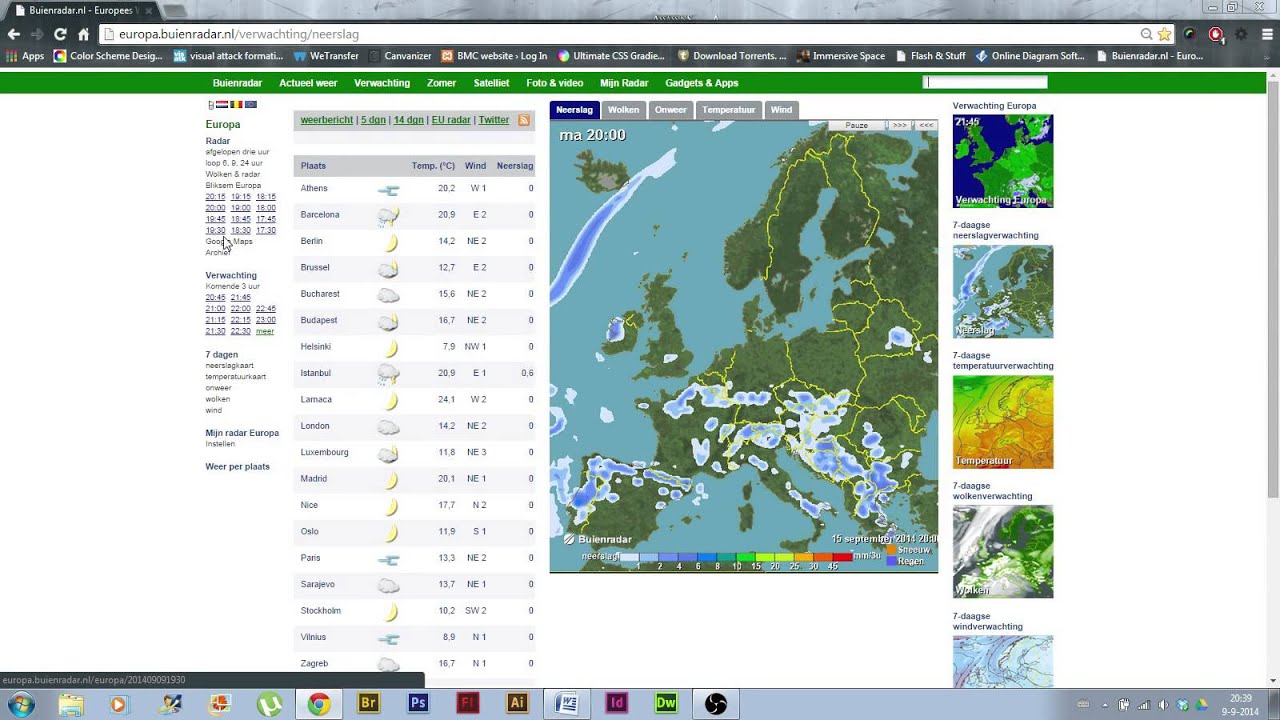The image size is (1280, 720).
Task: Switch to the Onweer map tab
Action: click(670, 110)
